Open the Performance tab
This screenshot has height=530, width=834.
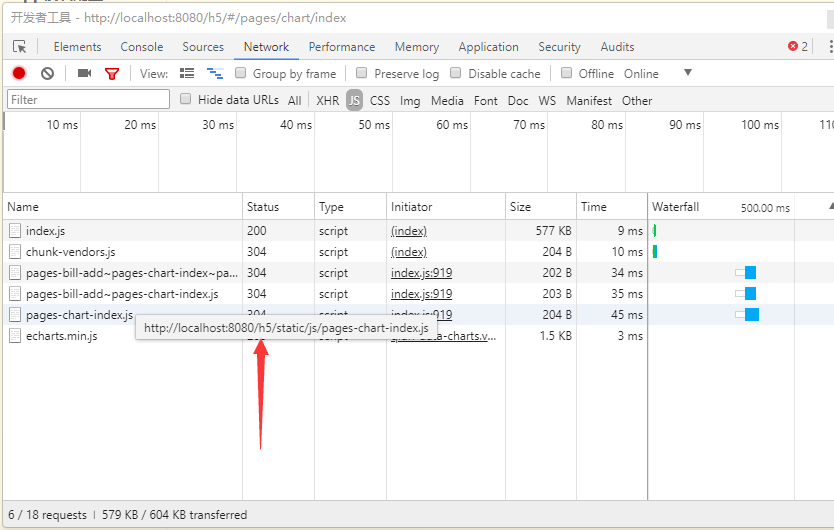click(342, 47)
